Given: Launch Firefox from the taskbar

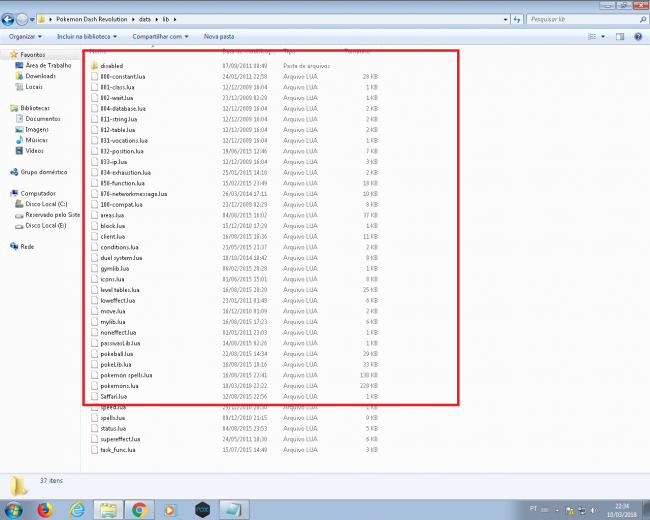Looking at the screenshot, I should (45, 510).
